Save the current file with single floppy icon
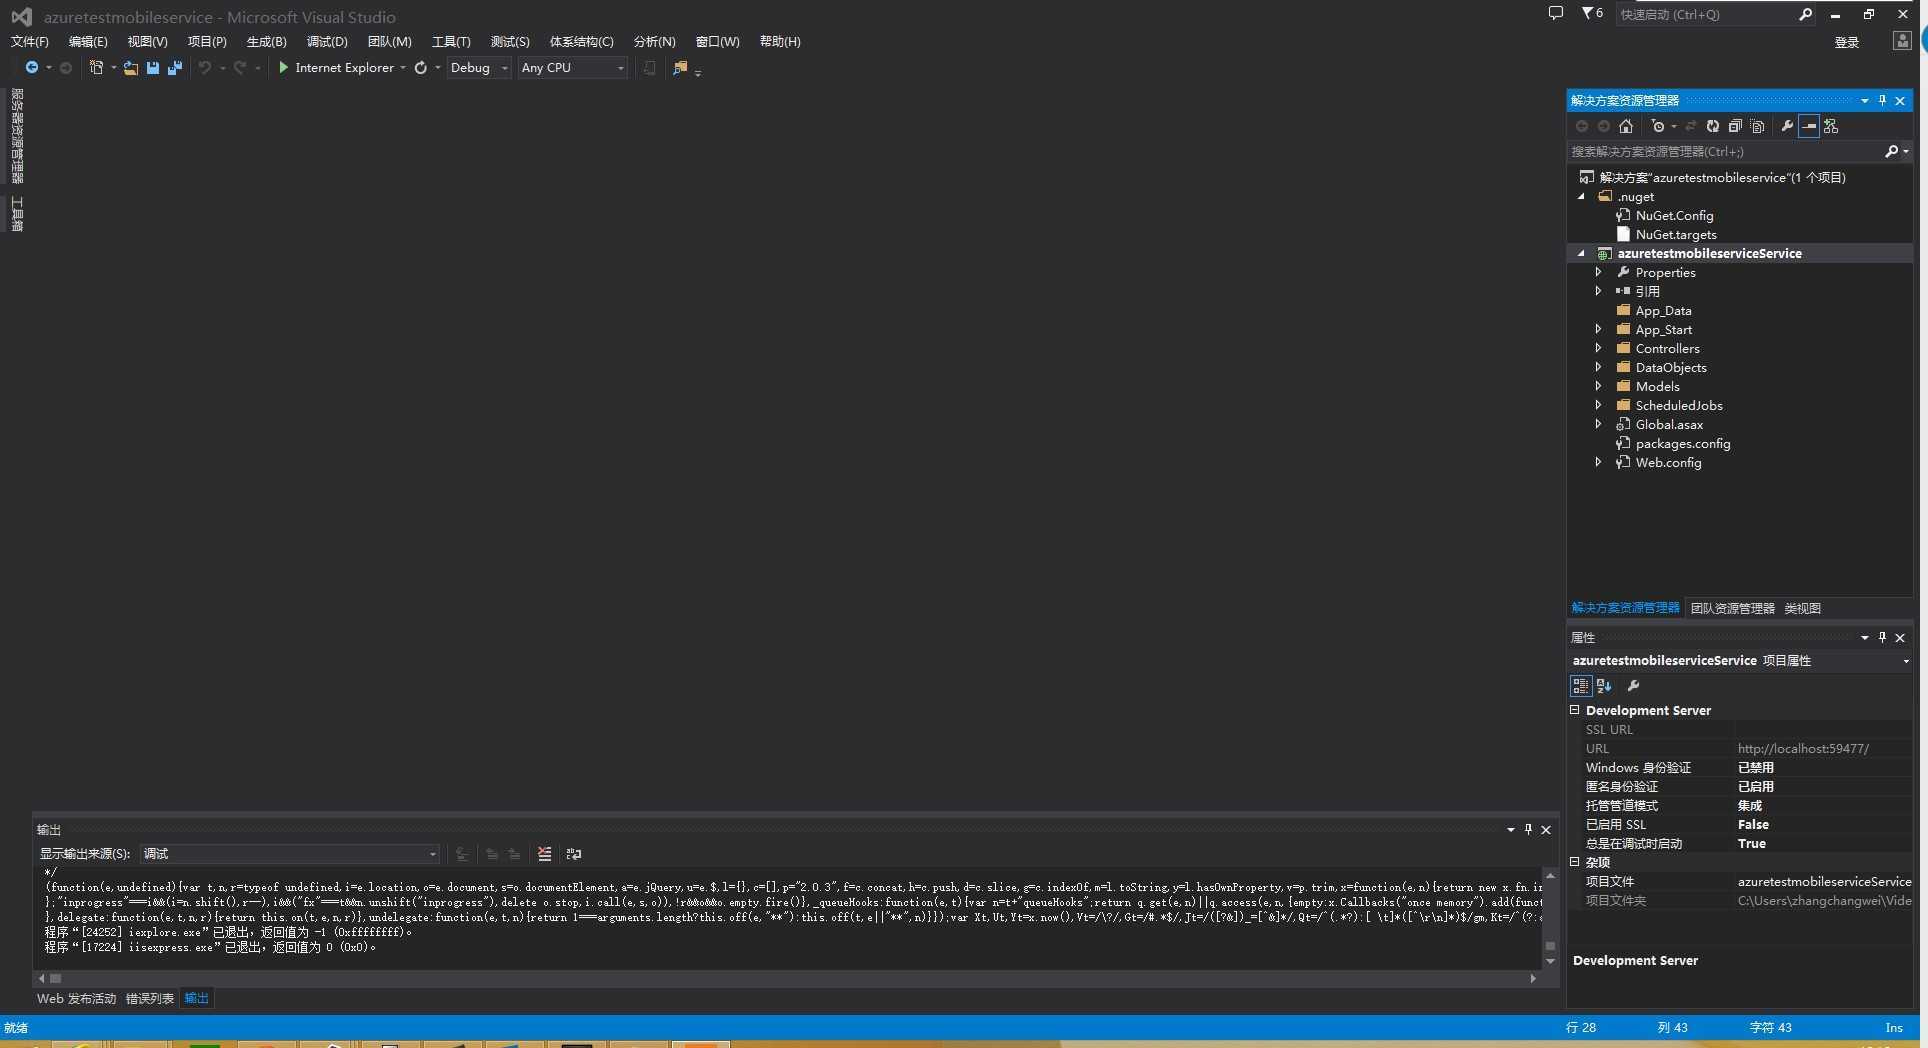The height and width of the screenshot is (1048, 1928). (153, 68)
